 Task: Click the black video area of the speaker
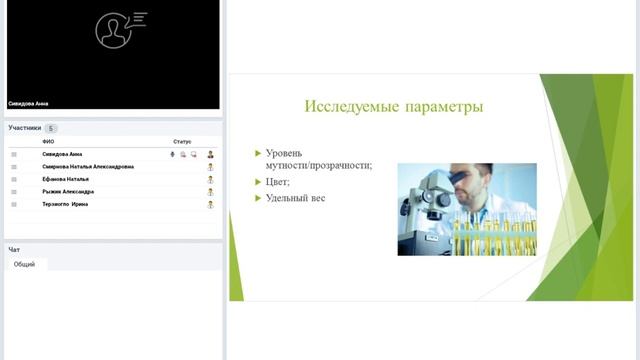[x=113, y=55]
